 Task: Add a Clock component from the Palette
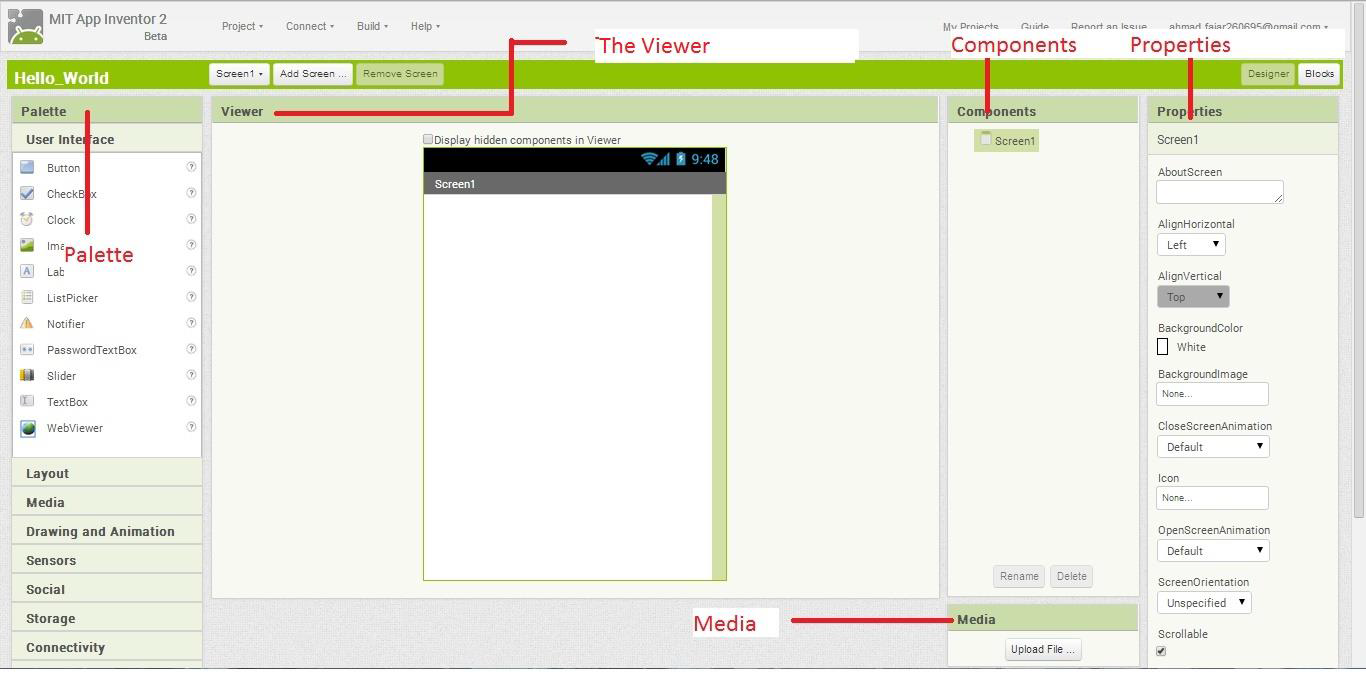click(60, 219)
